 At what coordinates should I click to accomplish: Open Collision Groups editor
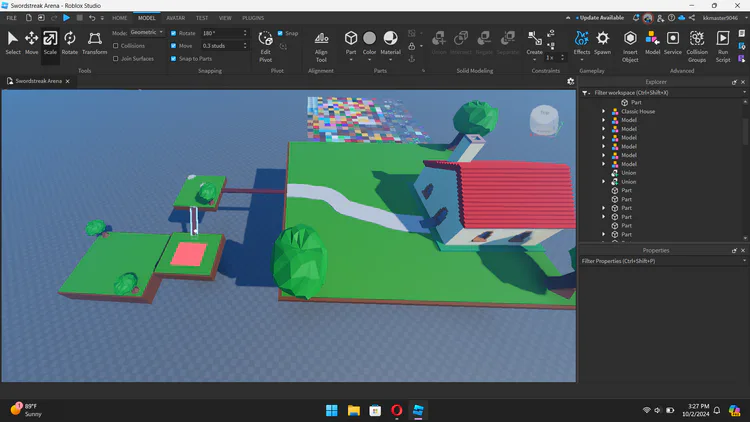[697, 46]
